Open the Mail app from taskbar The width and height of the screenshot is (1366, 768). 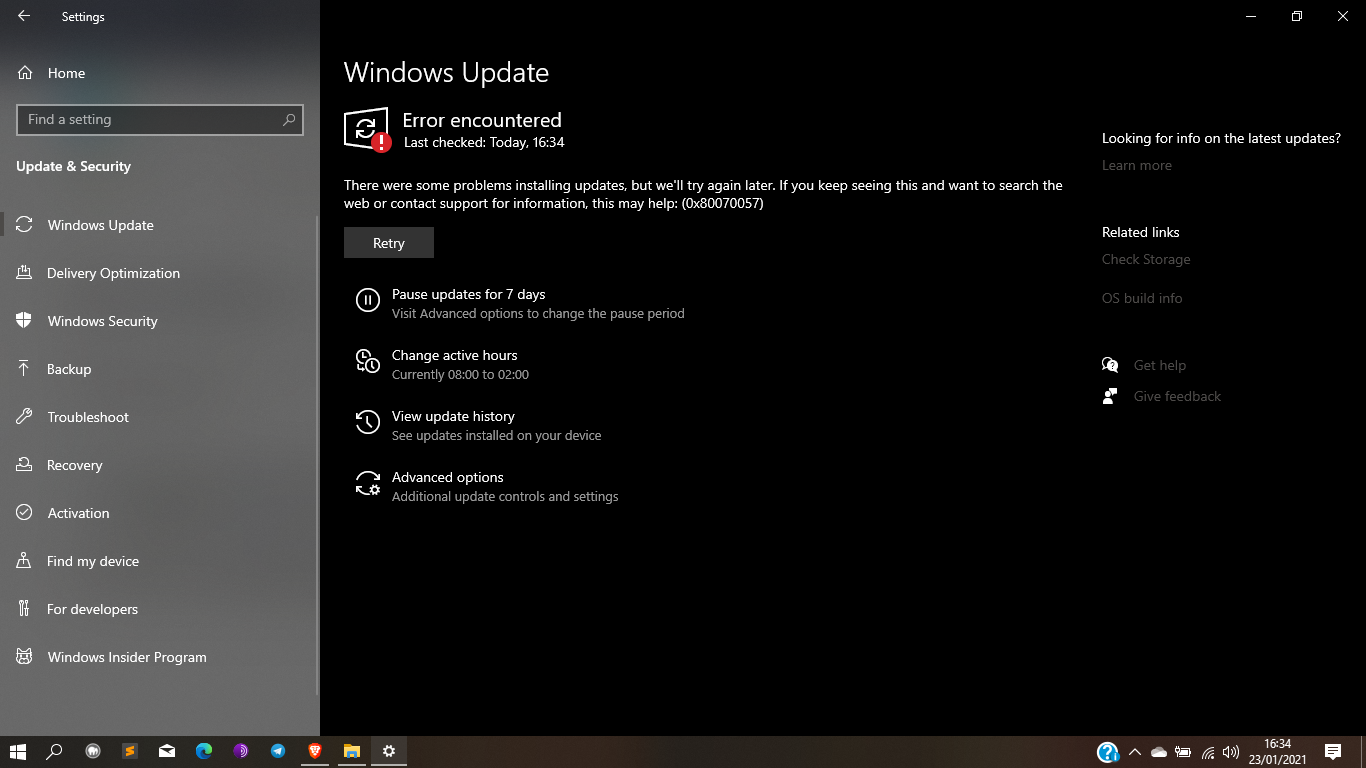coord(167,751)
